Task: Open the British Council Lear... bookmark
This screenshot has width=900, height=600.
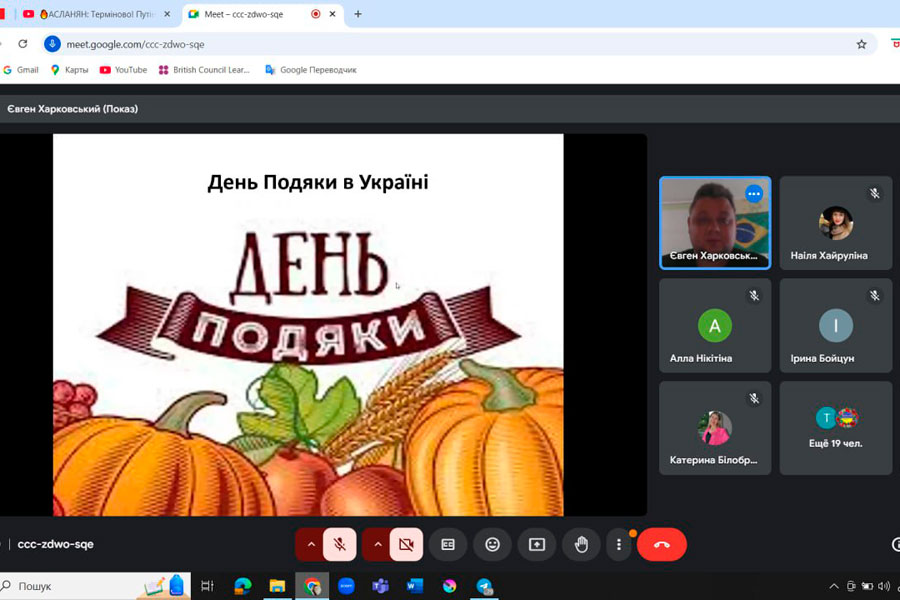Action: click(204, 70)
